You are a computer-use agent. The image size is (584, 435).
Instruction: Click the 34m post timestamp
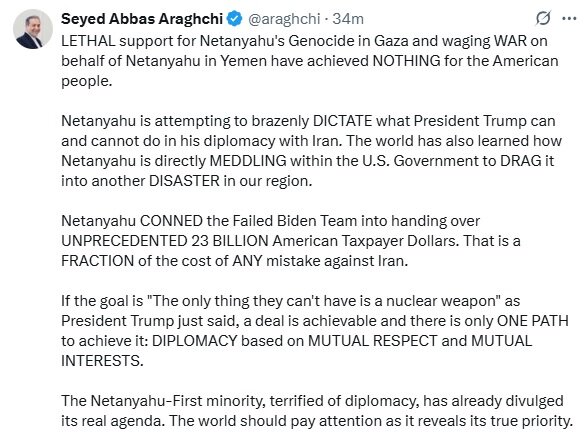click(x=348, y=19)
